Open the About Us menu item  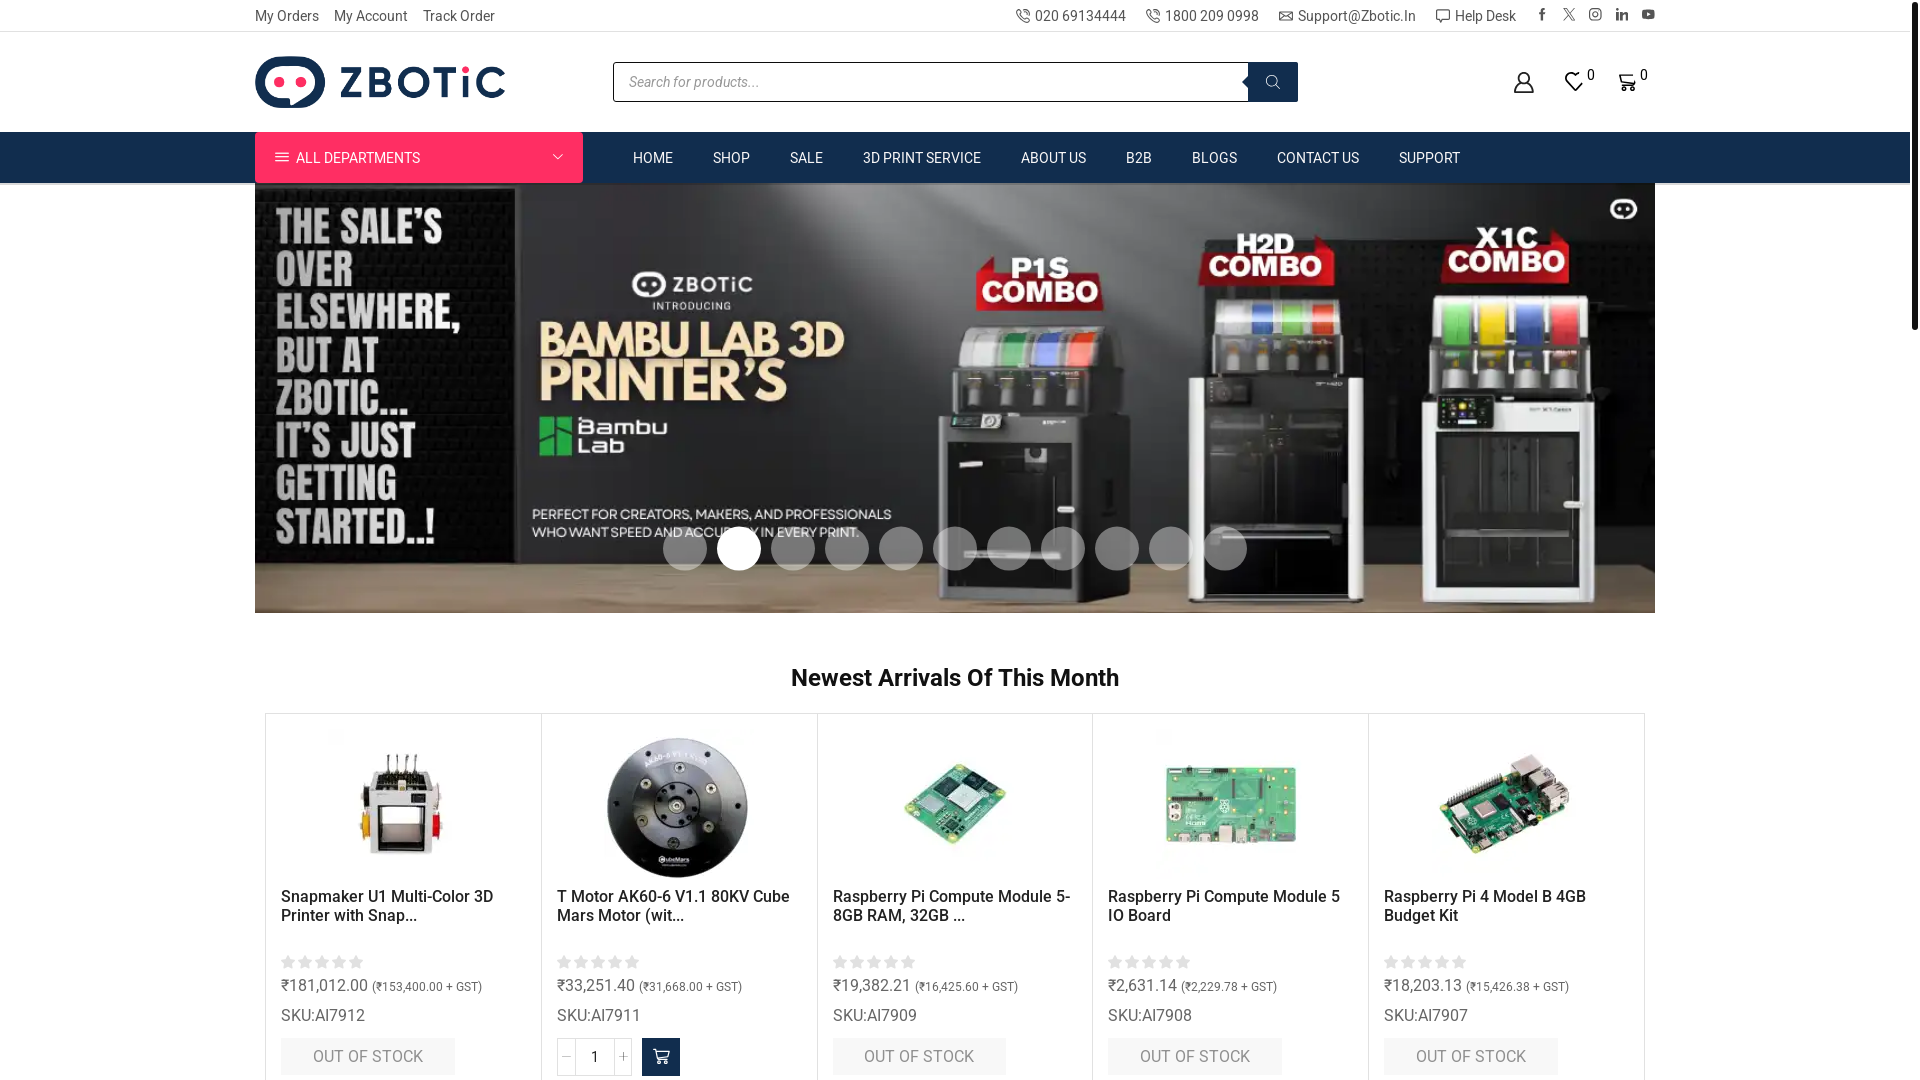tap(1053, 158)
